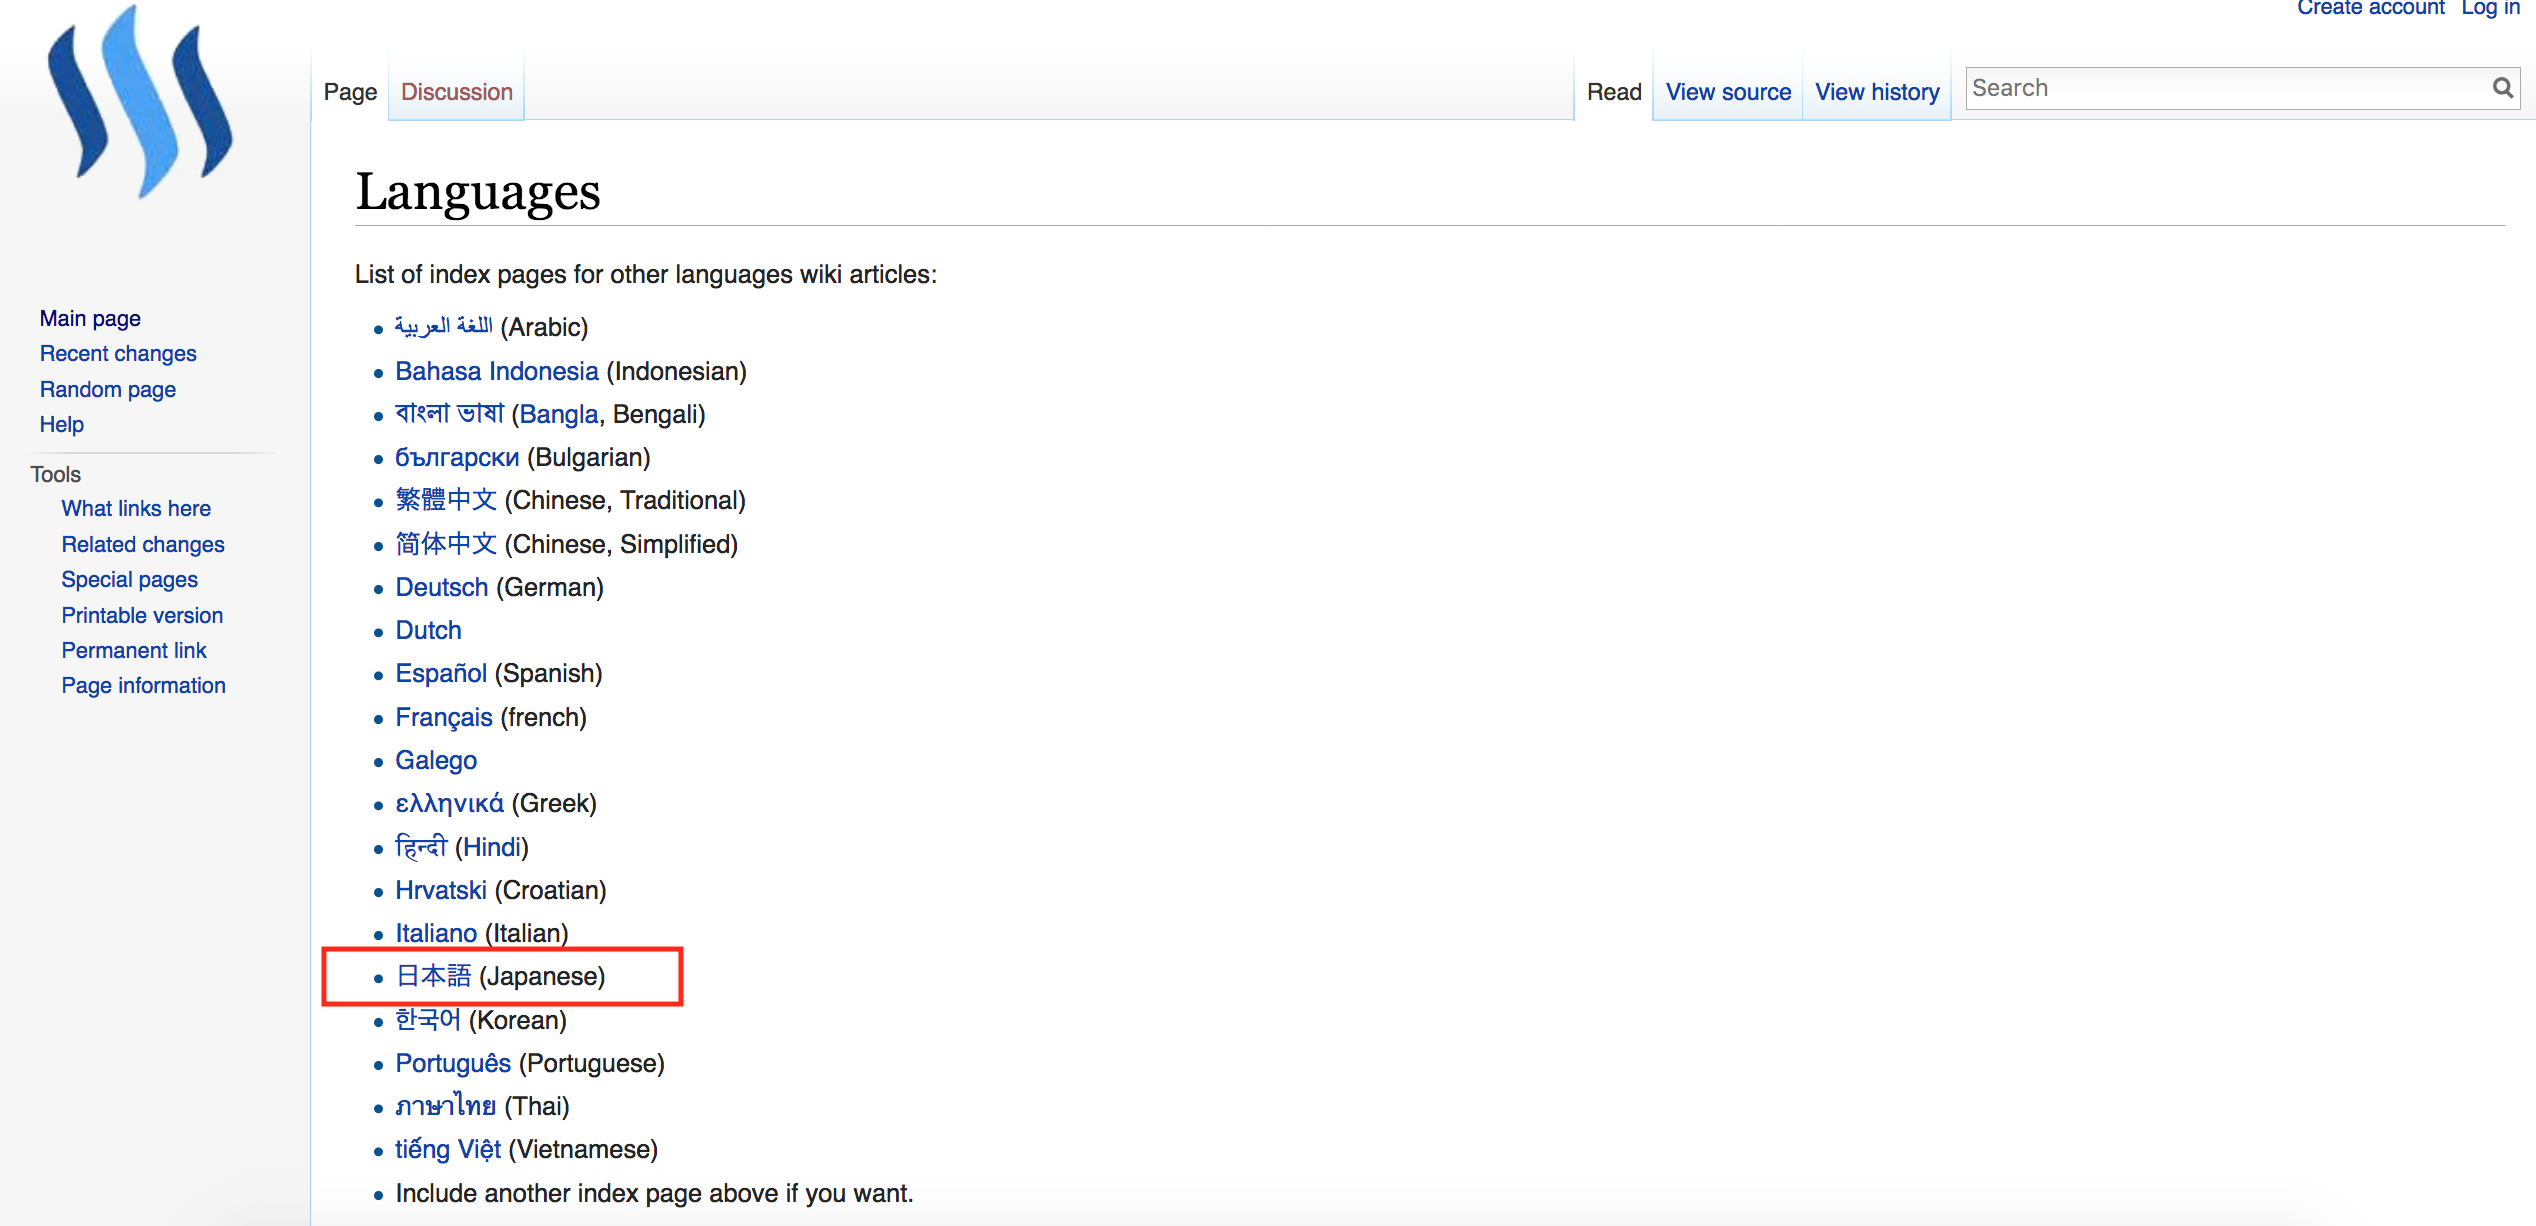This screenshot has width=2536, height=1226.
Task: Open the Japanese language index page
Action: coord(433,976)
